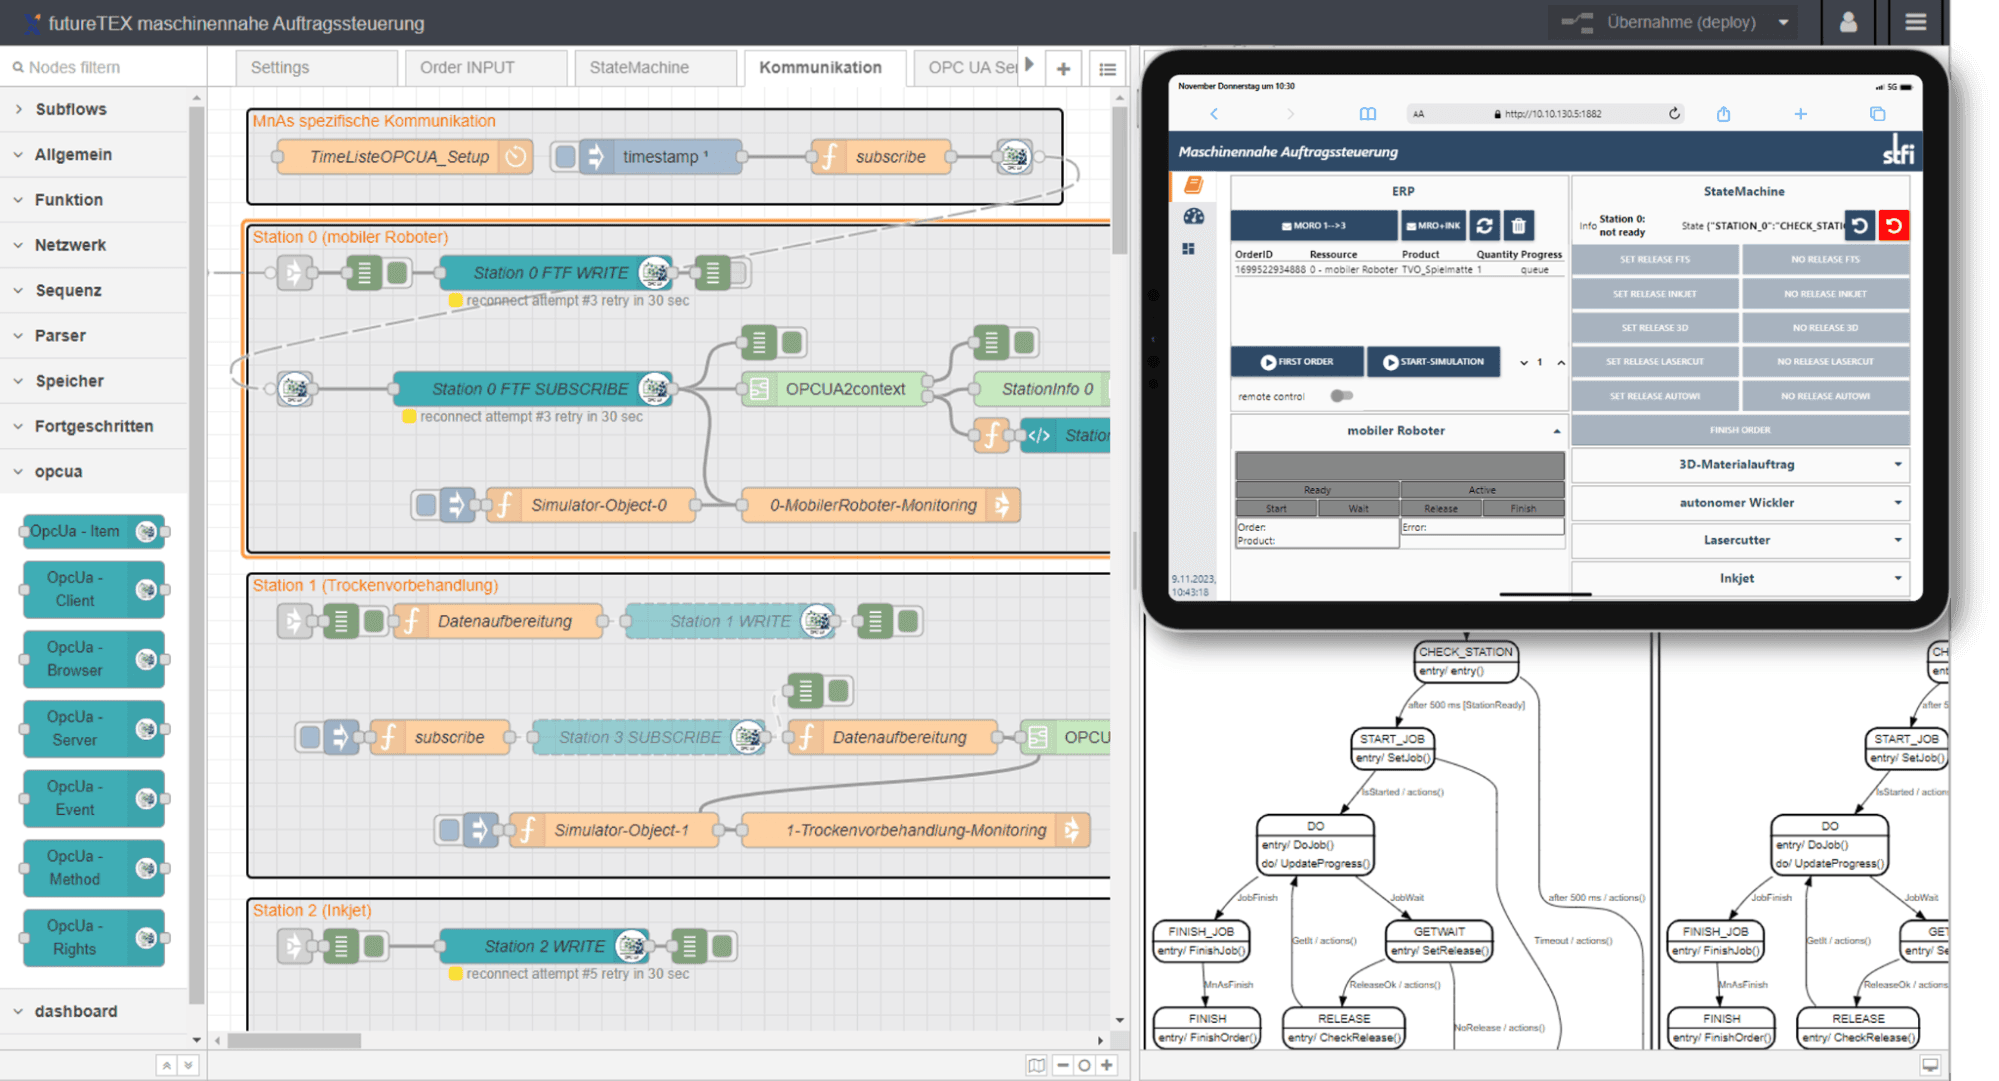This screenshot has height=1081, width=1999.
Task: Open the flow list icon beside the plus tab
Action: point(1107,67)
